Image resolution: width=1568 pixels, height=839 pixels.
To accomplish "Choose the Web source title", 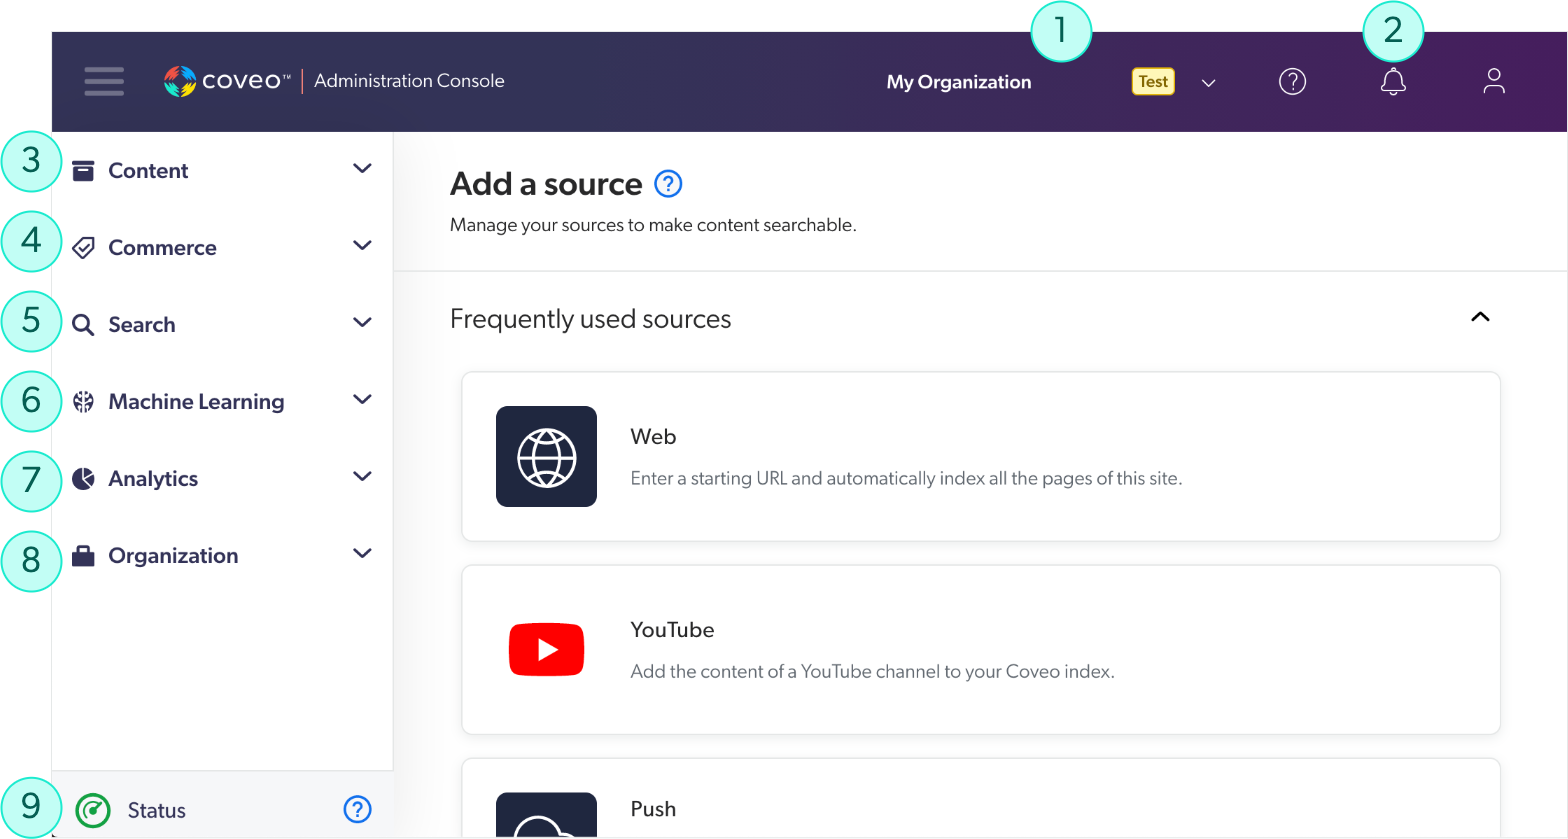I will [653, 437].
